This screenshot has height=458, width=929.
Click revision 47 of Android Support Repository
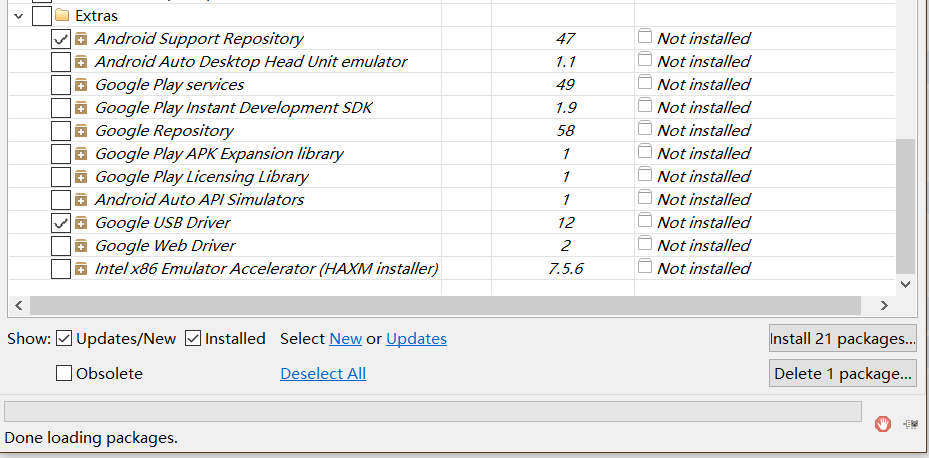565,39
